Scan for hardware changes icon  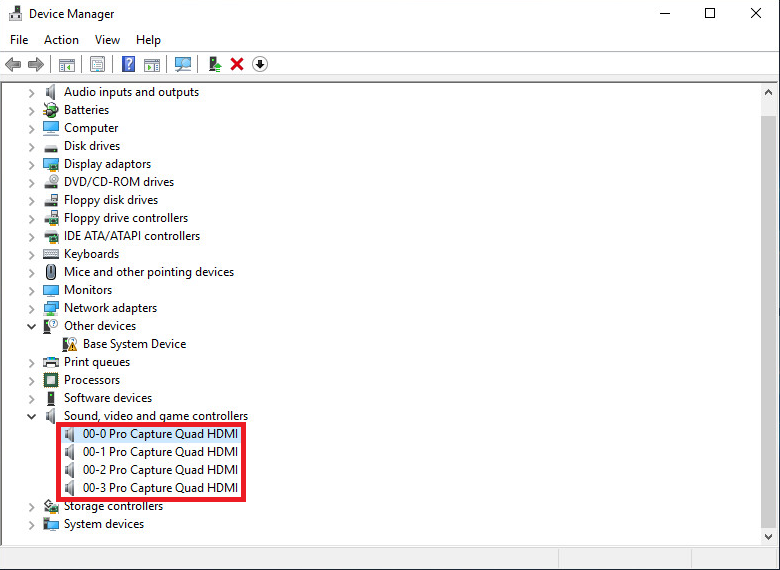(183, 64)
